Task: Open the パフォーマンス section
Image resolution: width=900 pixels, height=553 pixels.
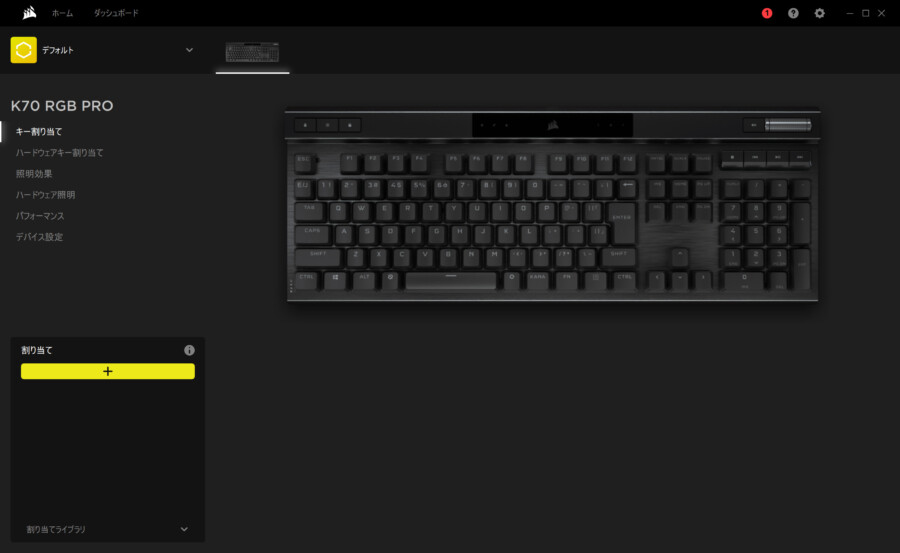Action: pos(40,216)
